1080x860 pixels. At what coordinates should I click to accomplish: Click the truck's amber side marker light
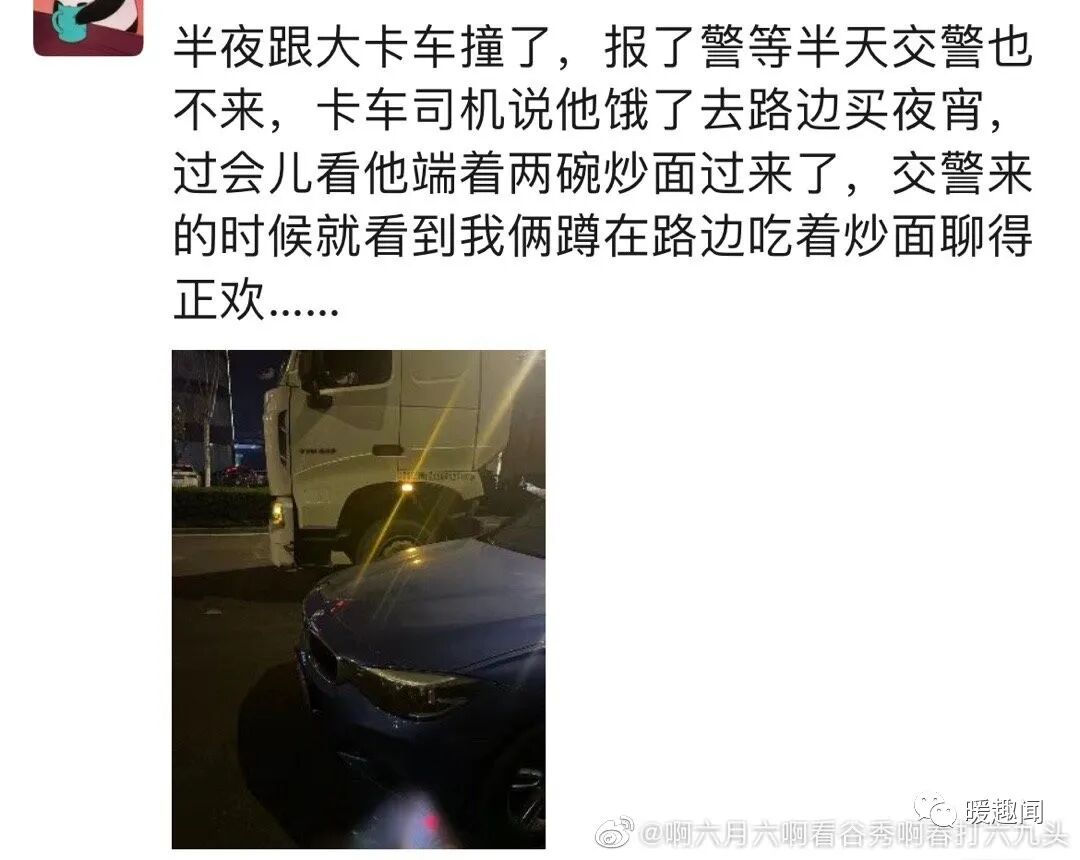tap(406, 487)
